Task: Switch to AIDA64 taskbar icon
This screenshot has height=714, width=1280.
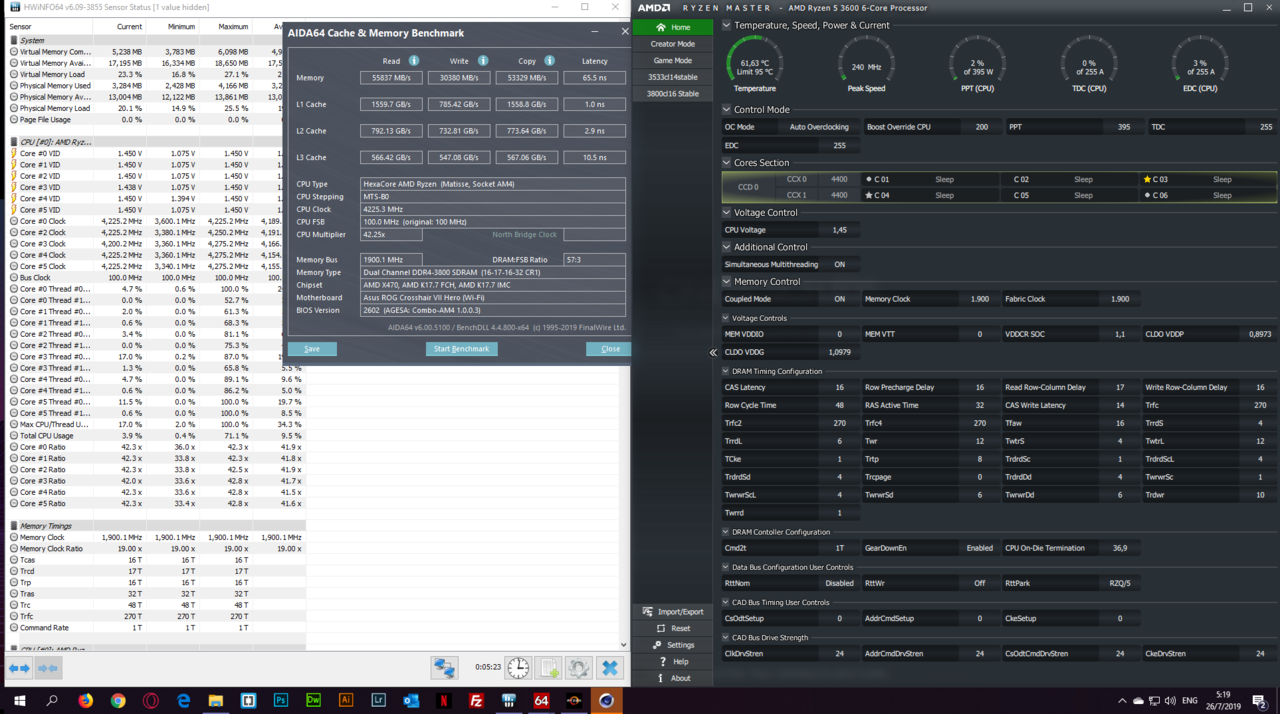Action: pyautogui.click(x=541, y=701)
